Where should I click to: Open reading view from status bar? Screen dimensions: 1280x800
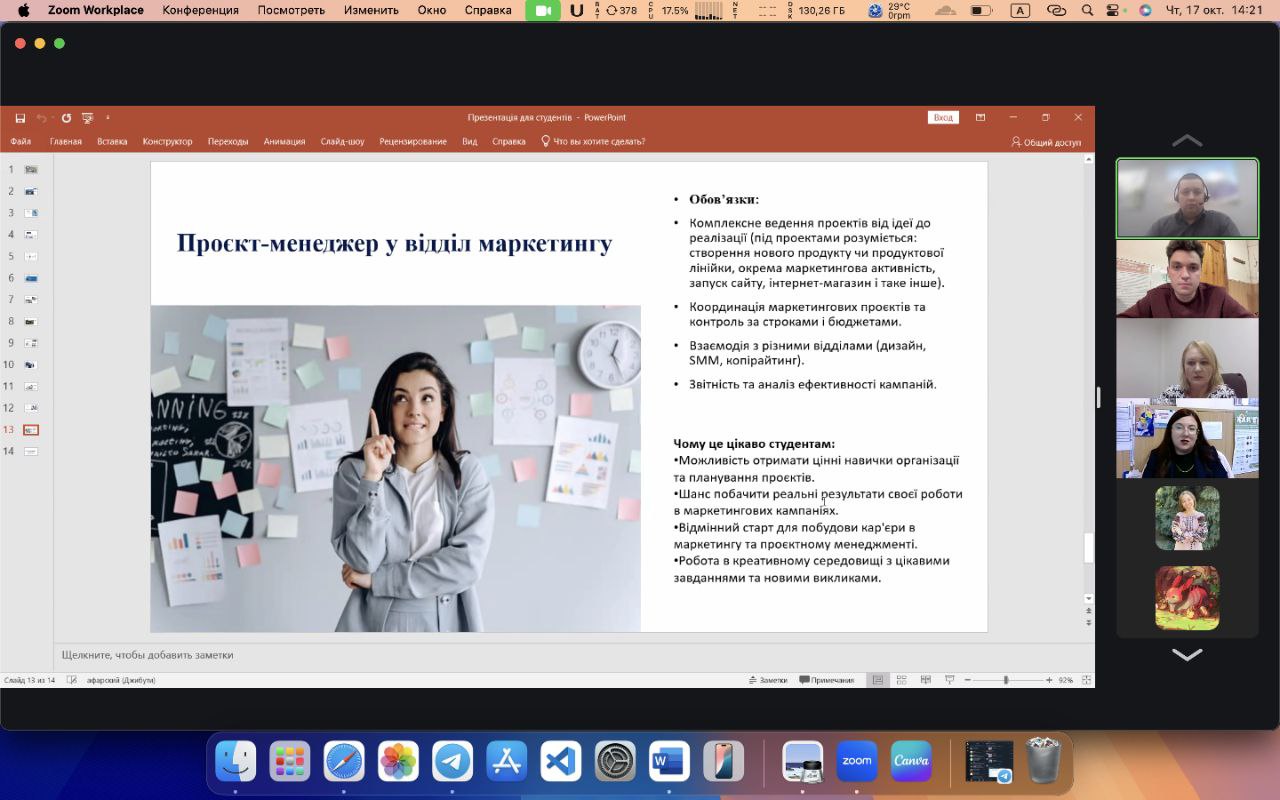coord(925,680)
